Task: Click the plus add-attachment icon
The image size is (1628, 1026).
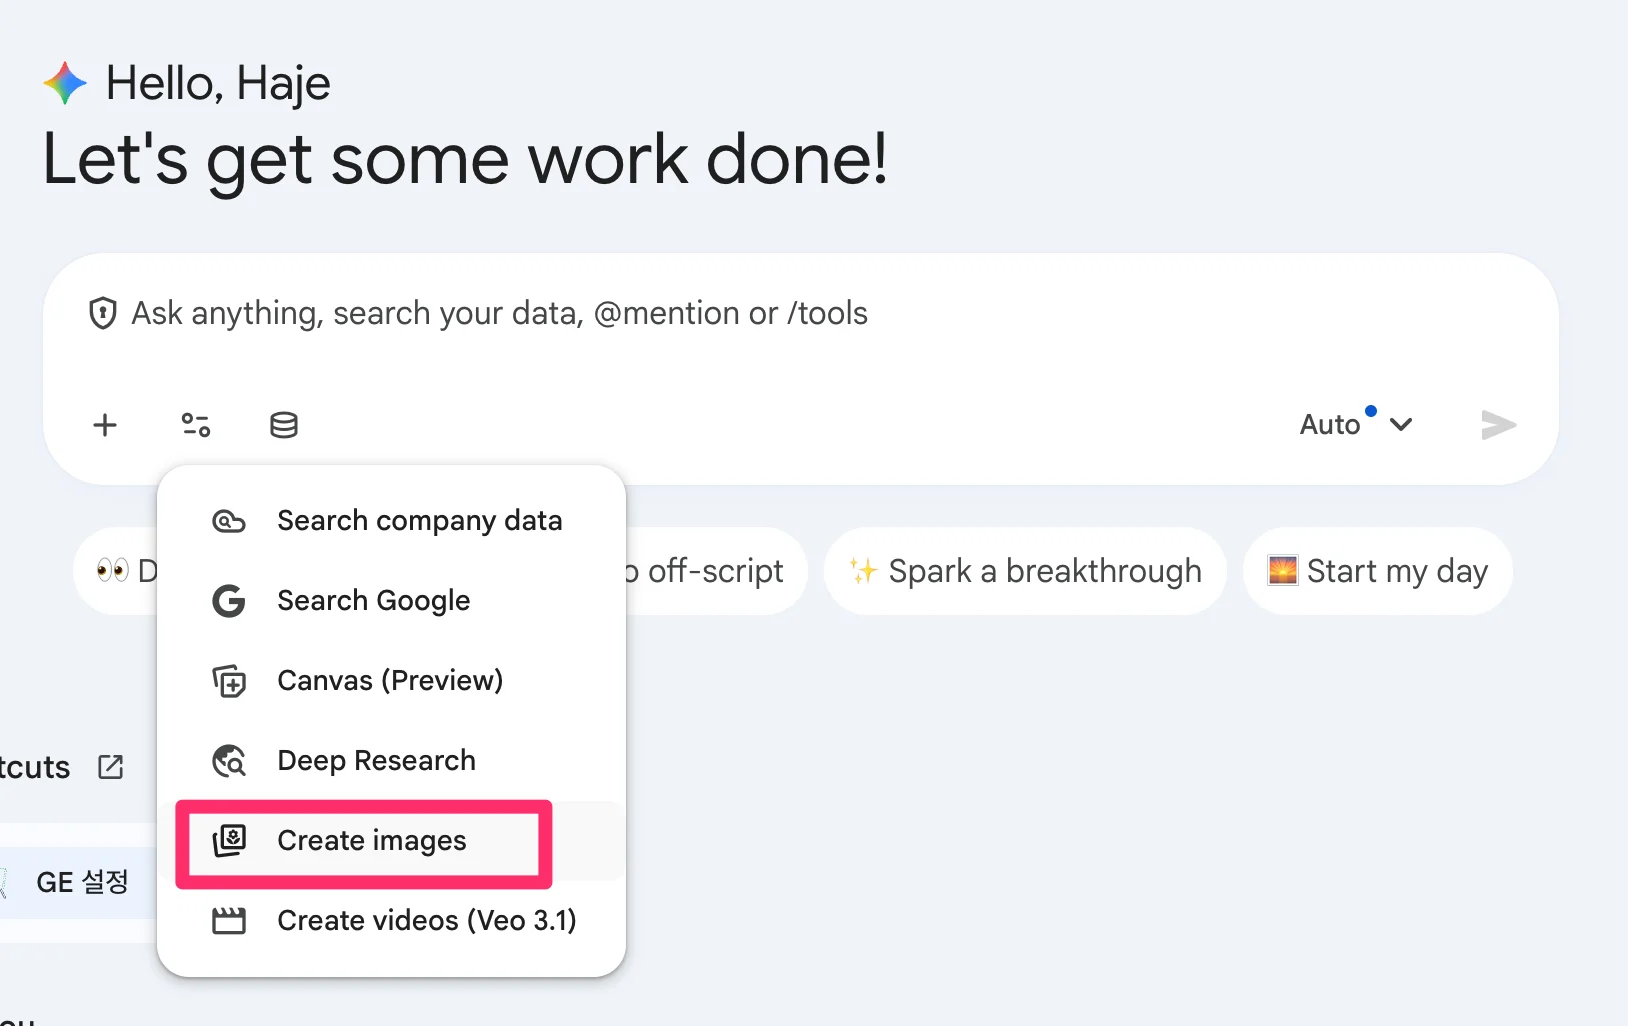Action: coord(105,425)
